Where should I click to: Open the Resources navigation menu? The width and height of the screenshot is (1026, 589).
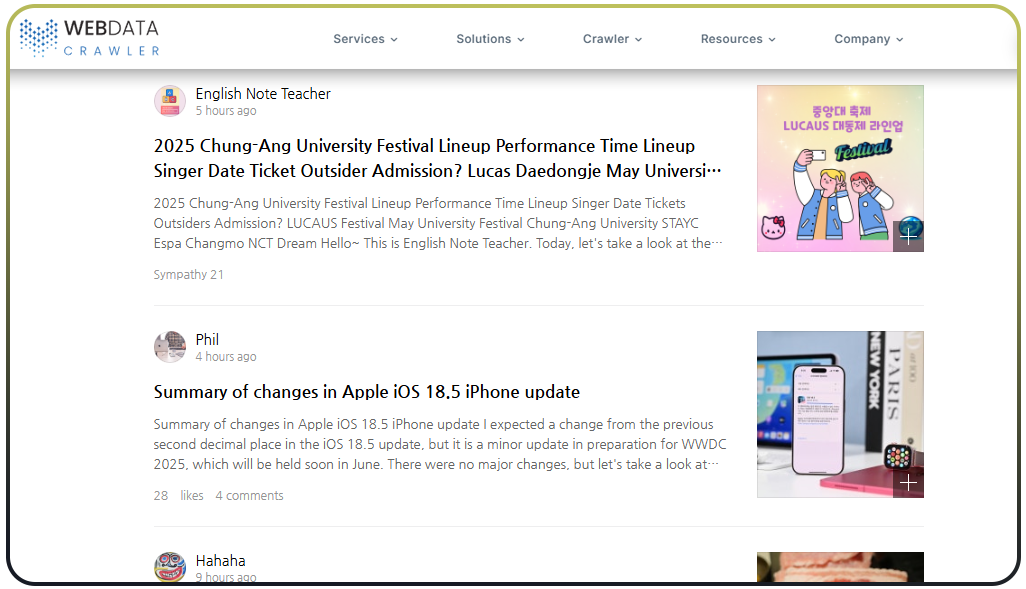(x=738, y=39)
